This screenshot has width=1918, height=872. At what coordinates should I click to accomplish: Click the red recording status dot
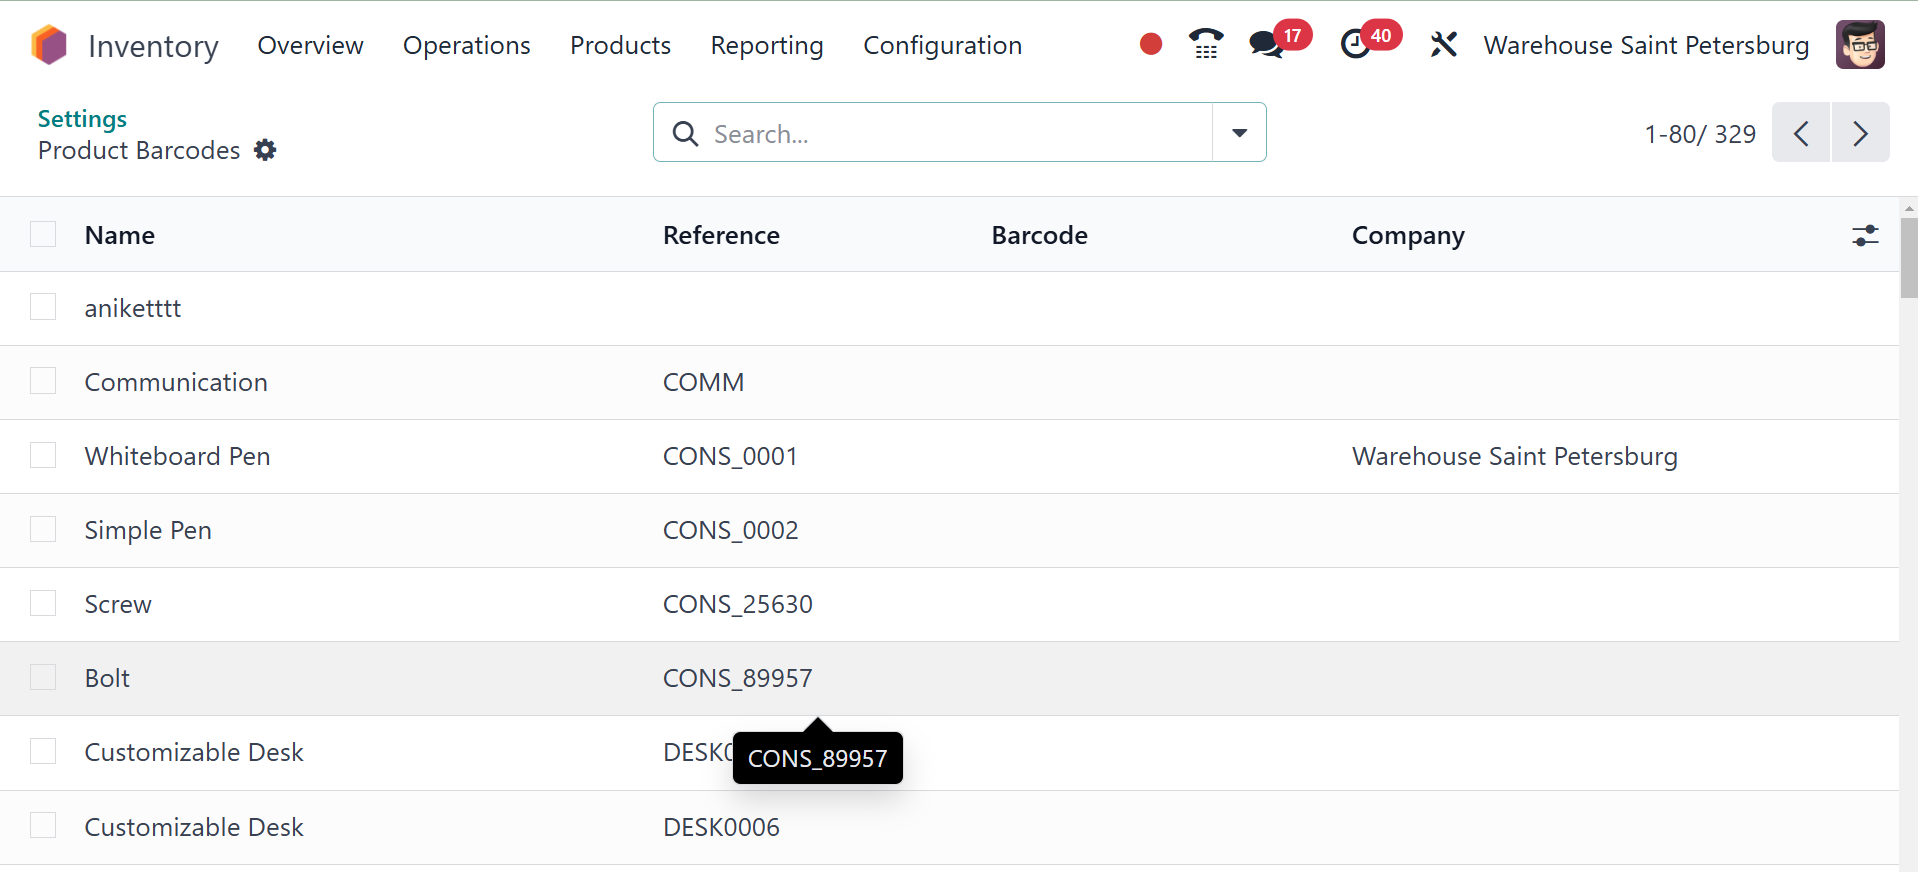click(x=1151, y=44)
